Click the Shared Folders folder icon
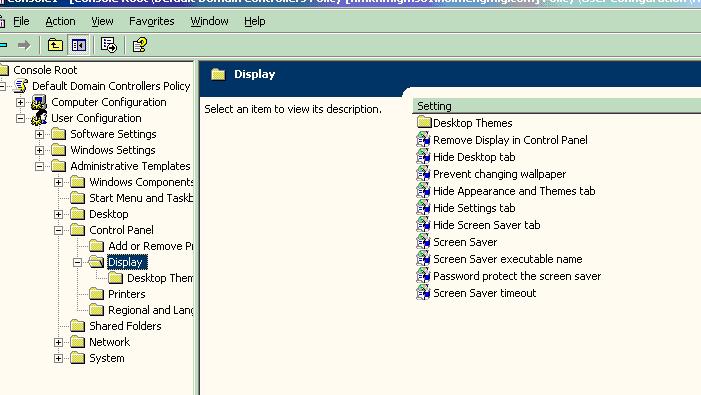This screenshot has width=701, height=395. pos(77,326)
